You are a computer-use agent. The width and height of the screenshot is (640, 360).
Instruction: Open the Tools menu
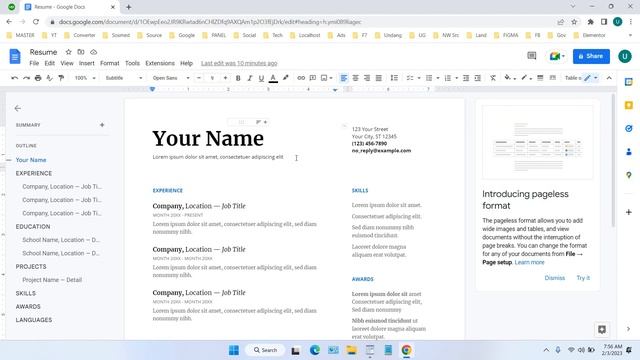tap(132, 63)
